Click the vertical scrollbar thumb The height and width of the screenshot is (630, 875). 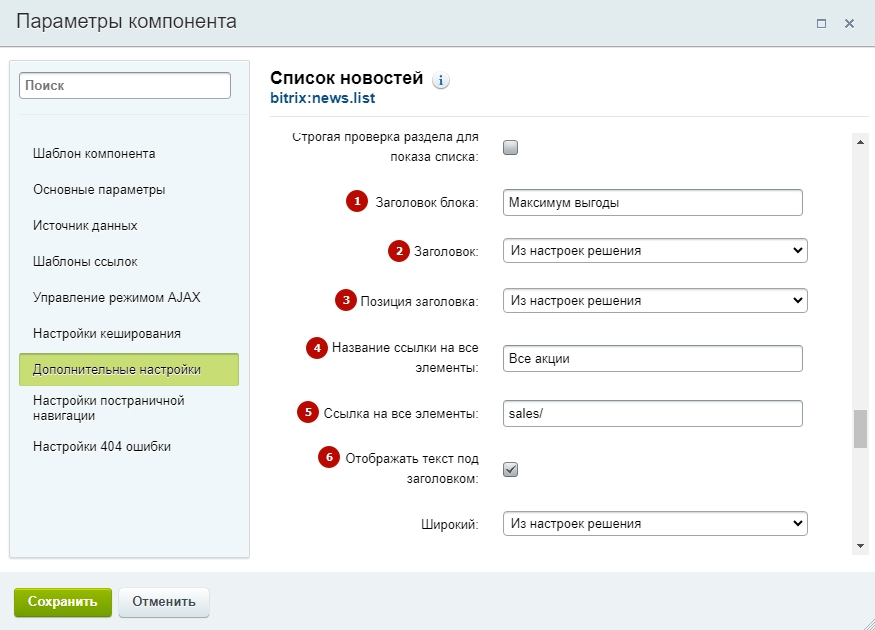click(x=860, y=428)
